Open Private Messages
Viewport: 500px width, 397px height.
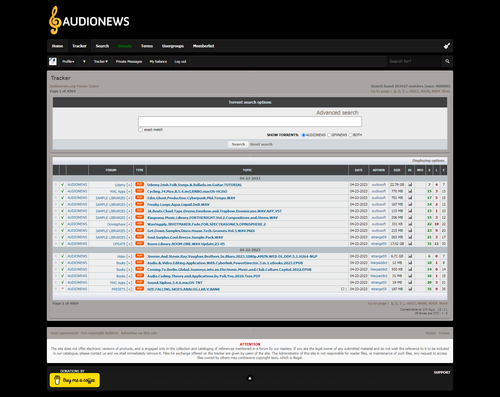[x=129, y=61]
